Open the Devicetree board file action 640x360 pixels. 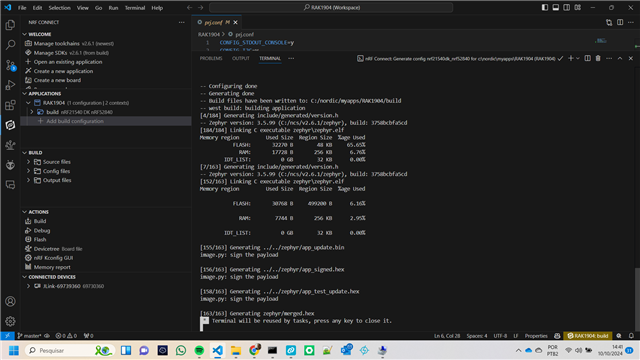[58, 249]
